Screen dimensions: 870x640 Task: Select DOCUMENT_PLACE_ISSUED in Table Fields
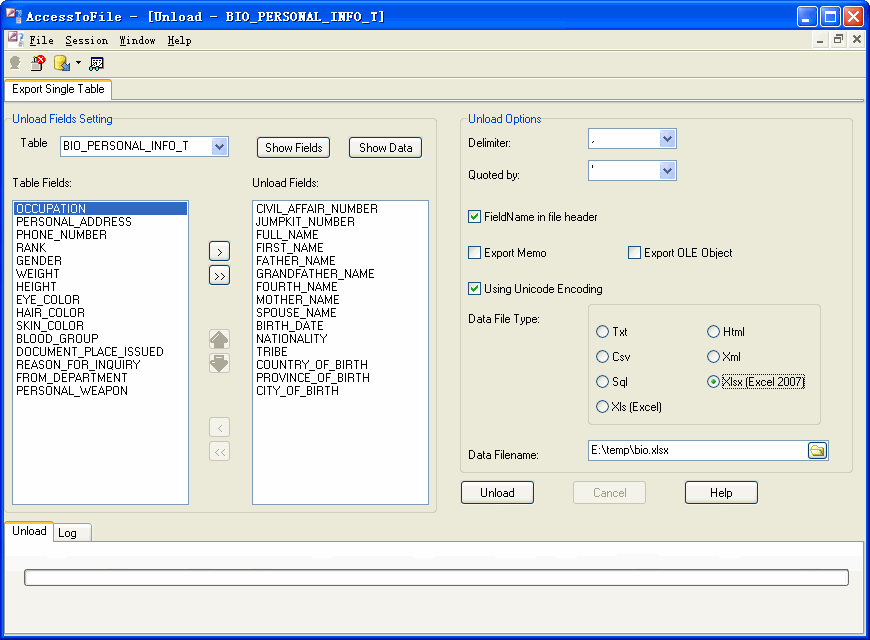click(100, 352)
